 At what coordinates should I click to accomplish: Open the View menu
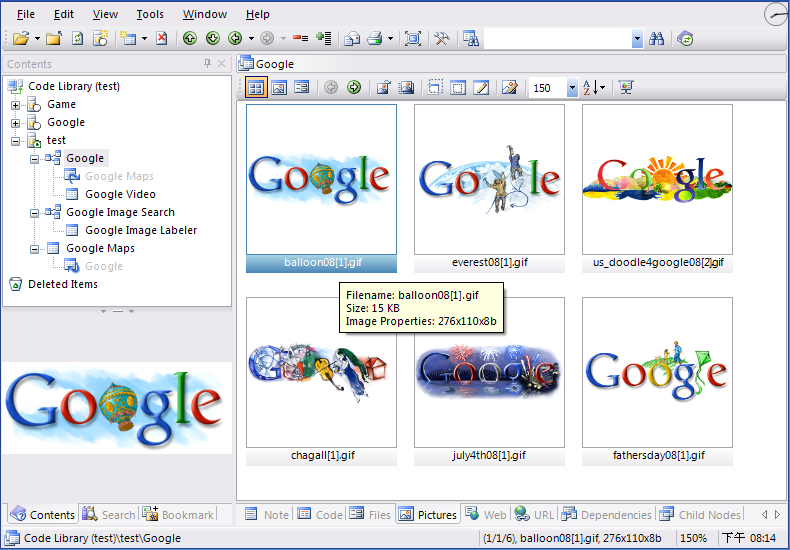pyautogui.click(x=105, y=14)
